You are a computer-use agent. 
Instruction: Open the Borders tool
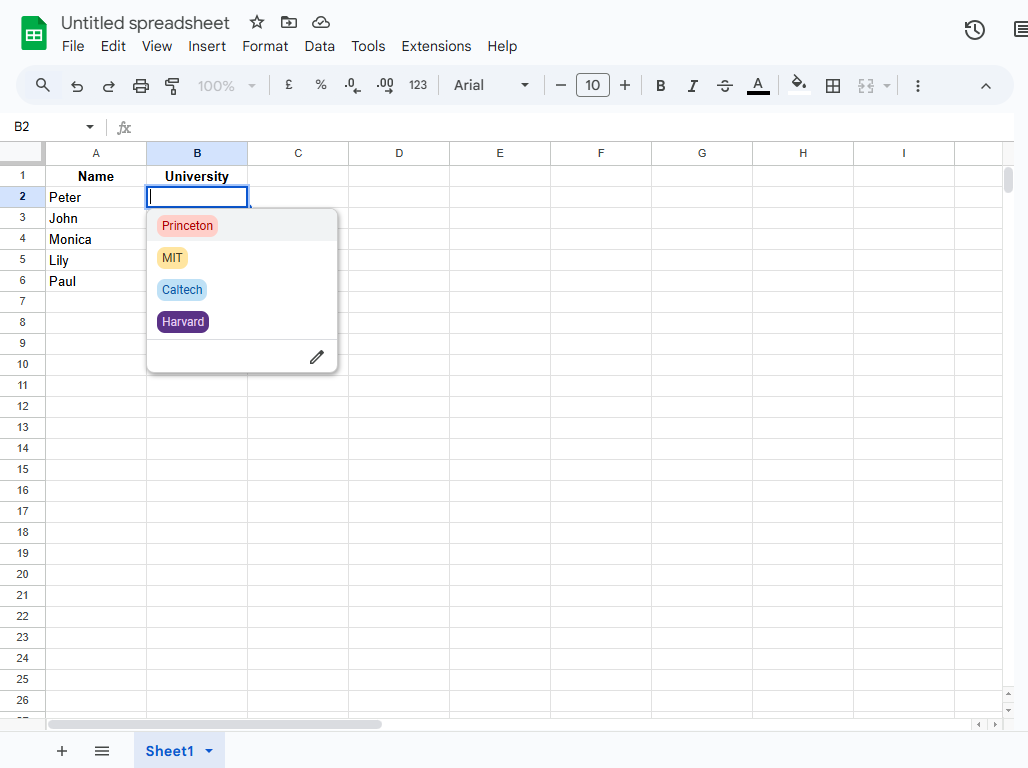pyautogui.click(x=833, y=85)
